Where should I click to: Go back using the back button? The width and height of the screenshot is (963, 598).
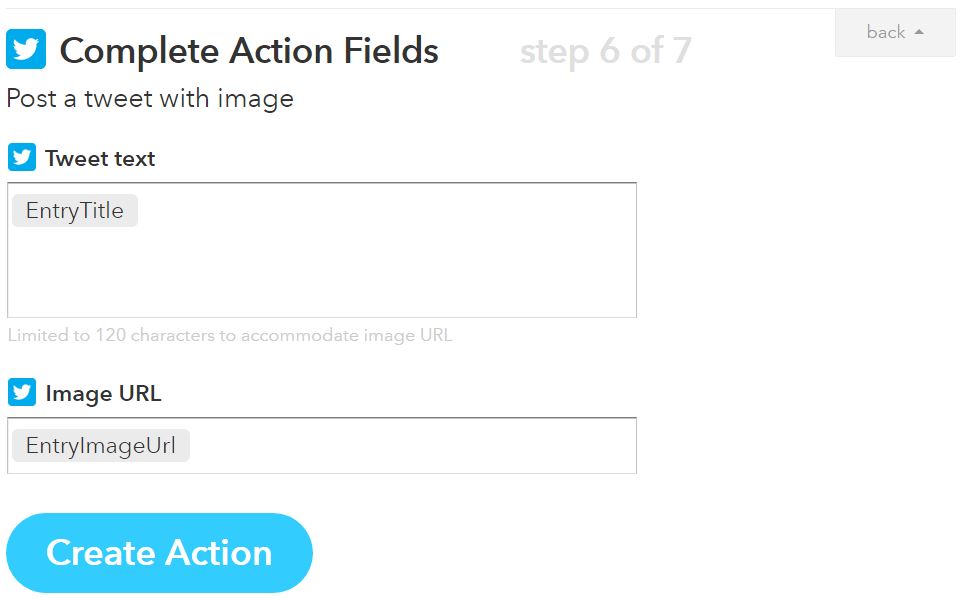[895, 32]
